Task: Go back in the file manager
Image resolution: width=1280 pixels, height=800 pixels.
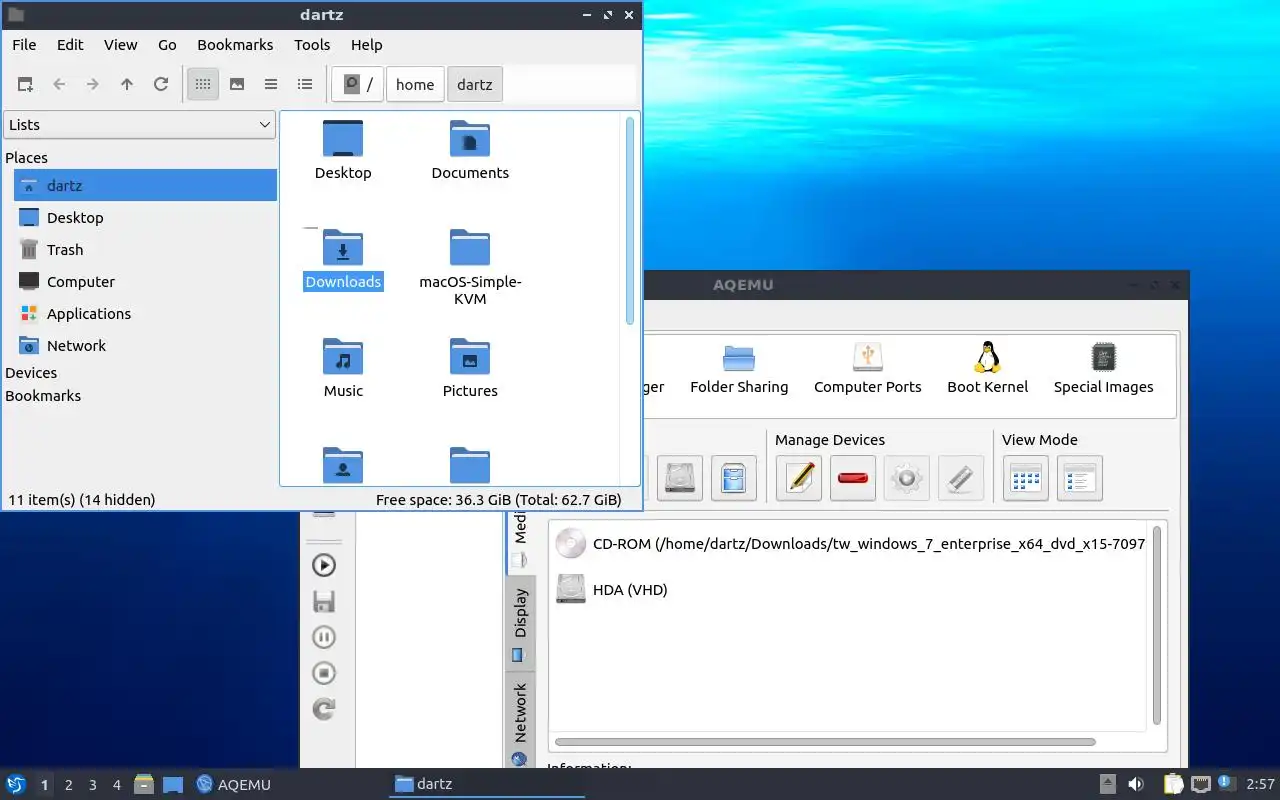Action: [x=59, y=84]
